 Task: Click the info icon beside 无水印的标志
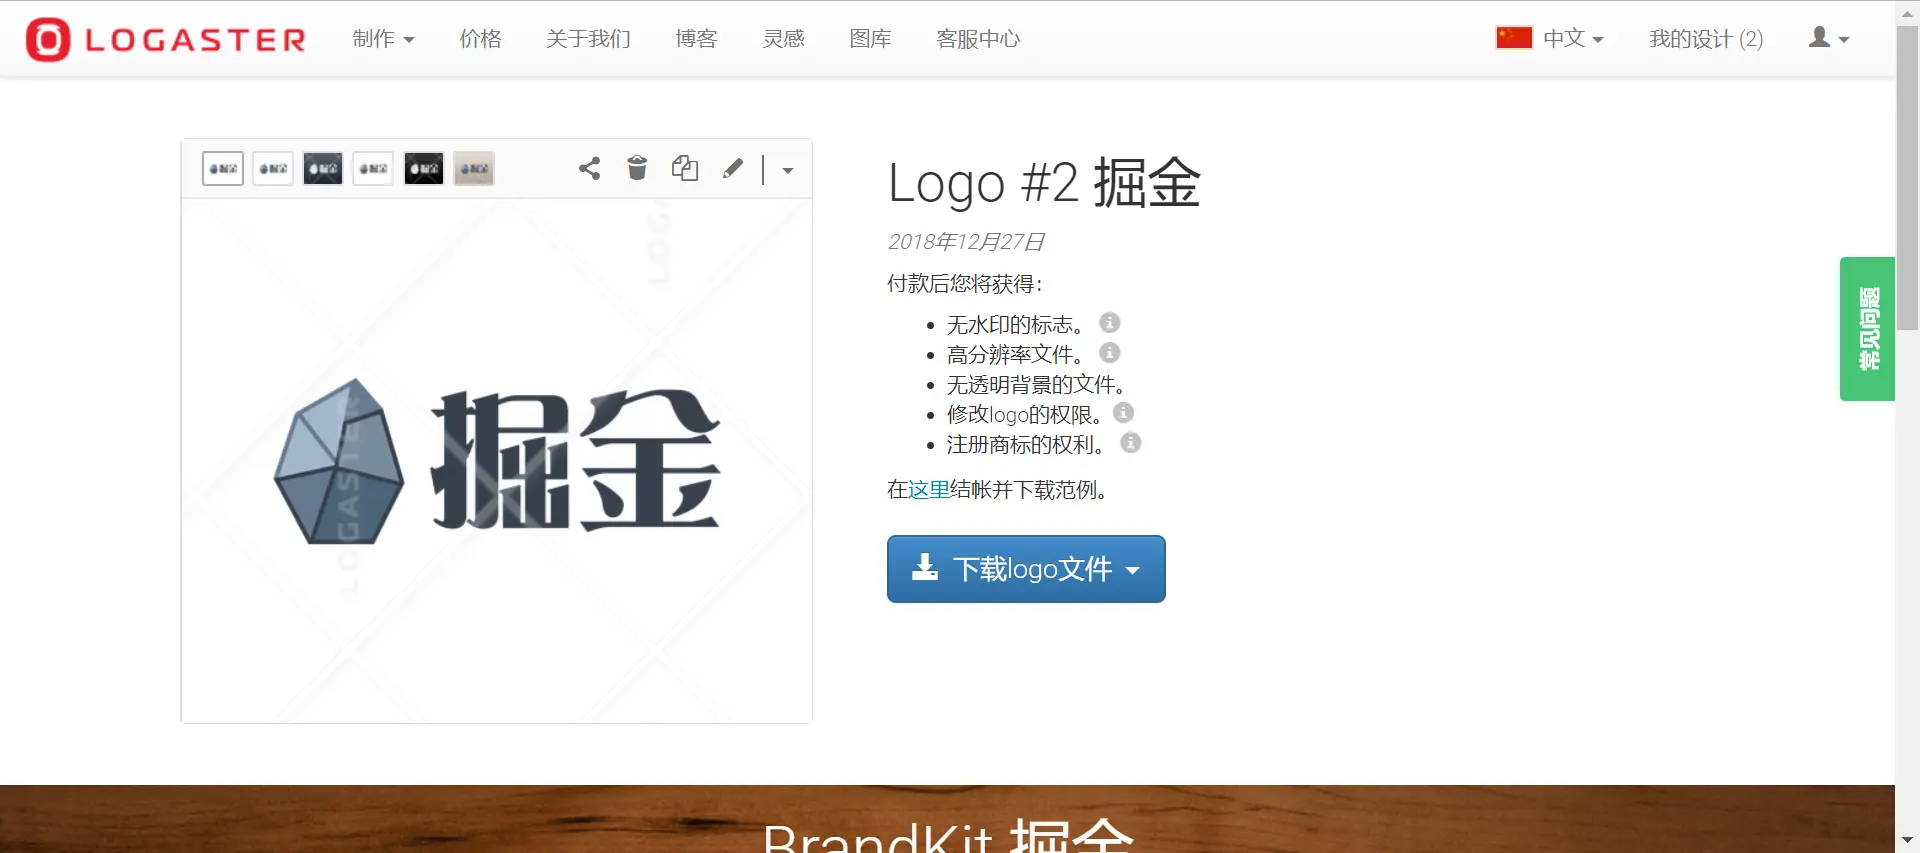[1110, 323]
